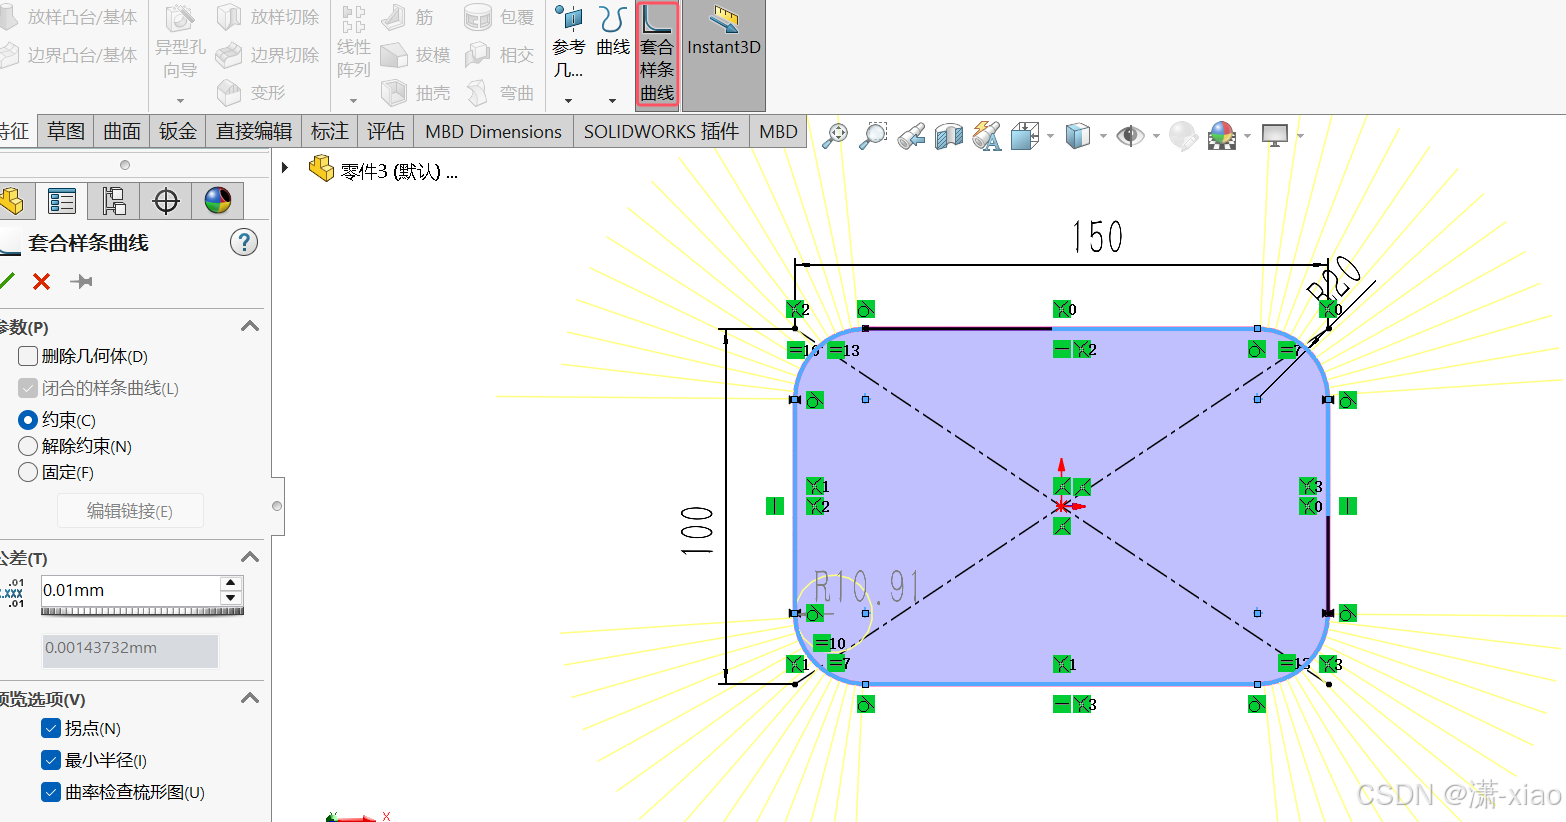Image resolution: width=1566 pixels, height=822 pixels.
Task: Open the dropdown arrow under 异型孔向导
Action: tap(180, 100)
